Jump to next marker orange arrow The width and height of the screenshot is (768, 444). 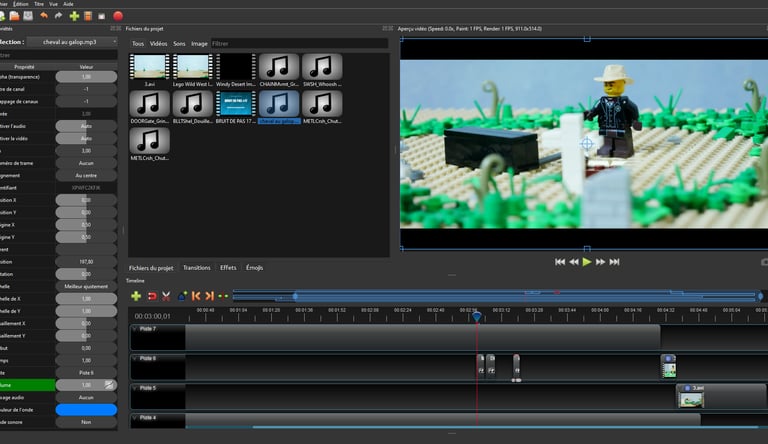[210, 296]
